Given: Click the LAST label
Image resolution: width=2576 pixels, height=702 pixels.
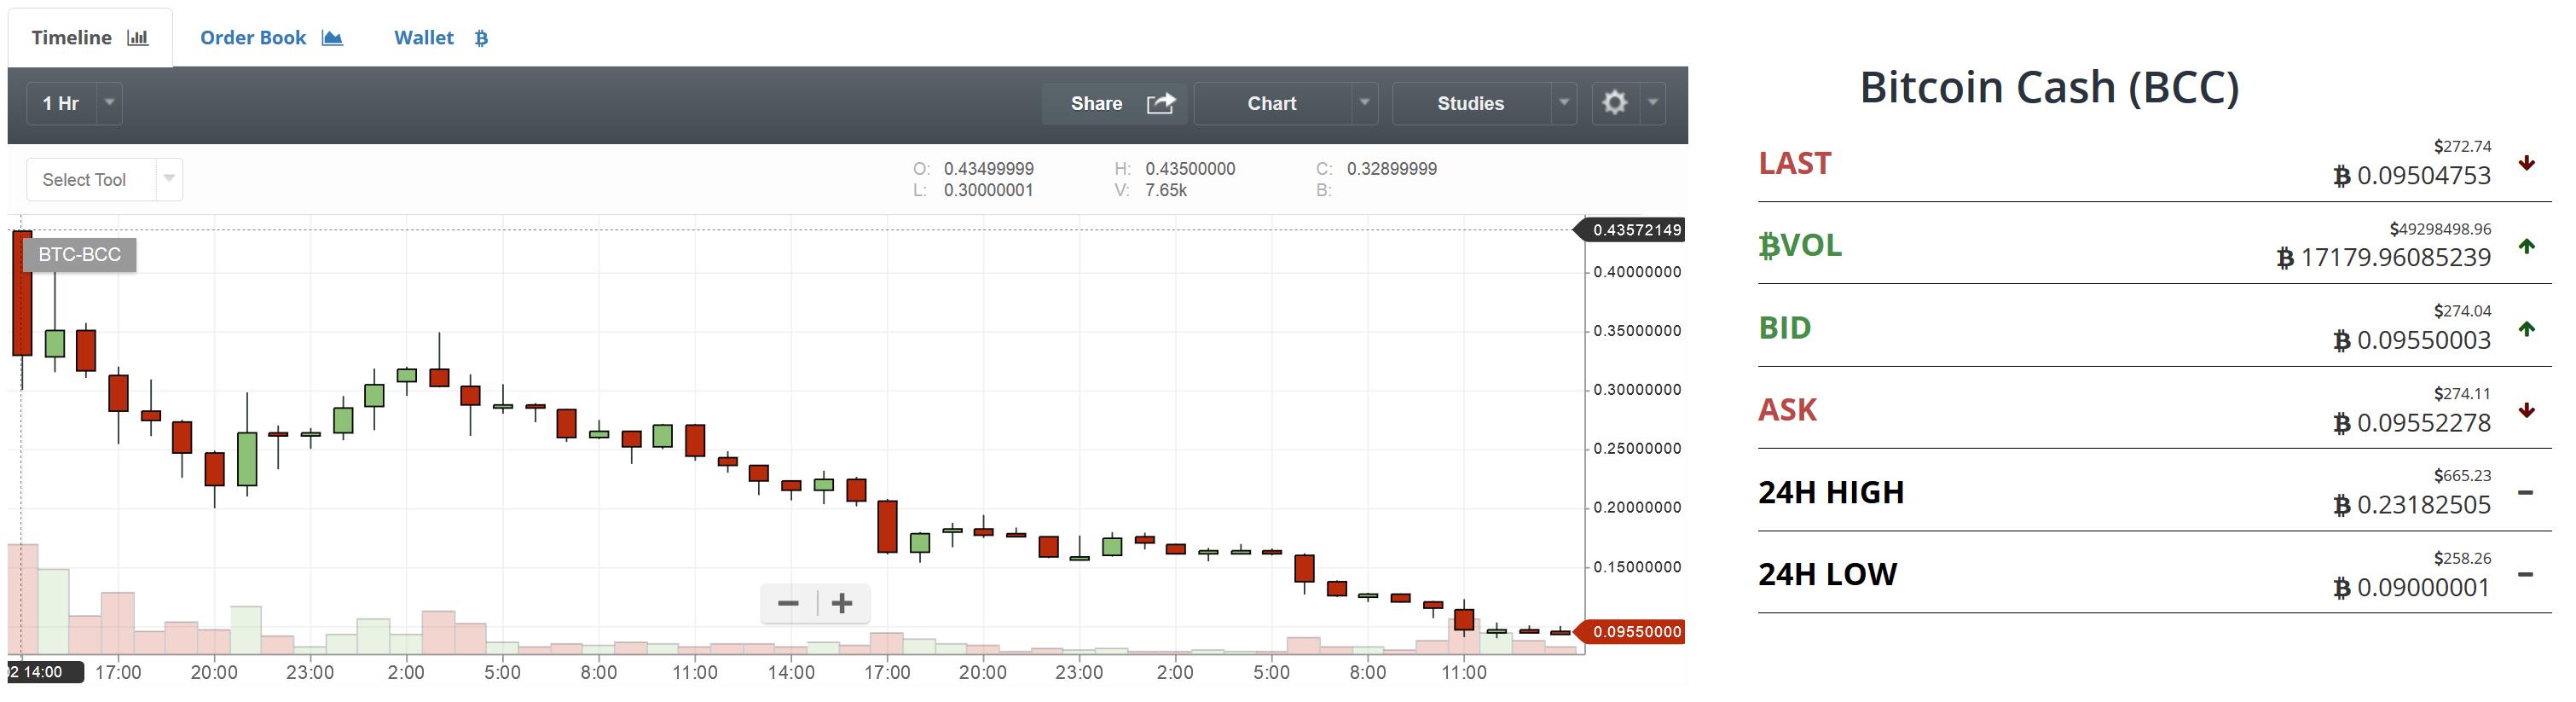Looking at the screenshot, I should click(x=1795, y=163).
